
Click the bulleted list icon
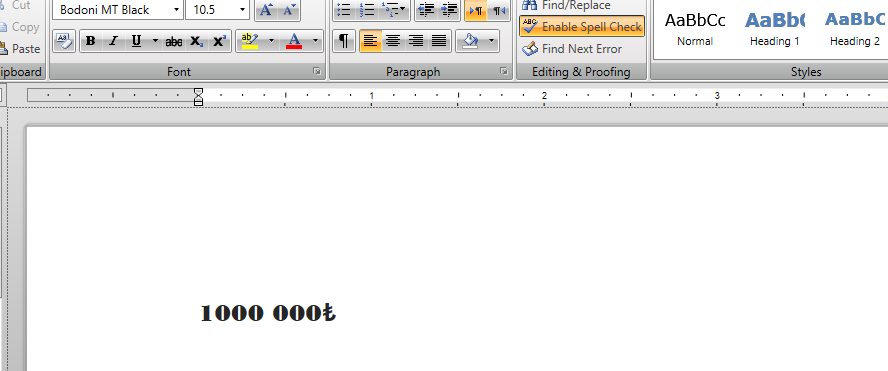pos(344,10)
